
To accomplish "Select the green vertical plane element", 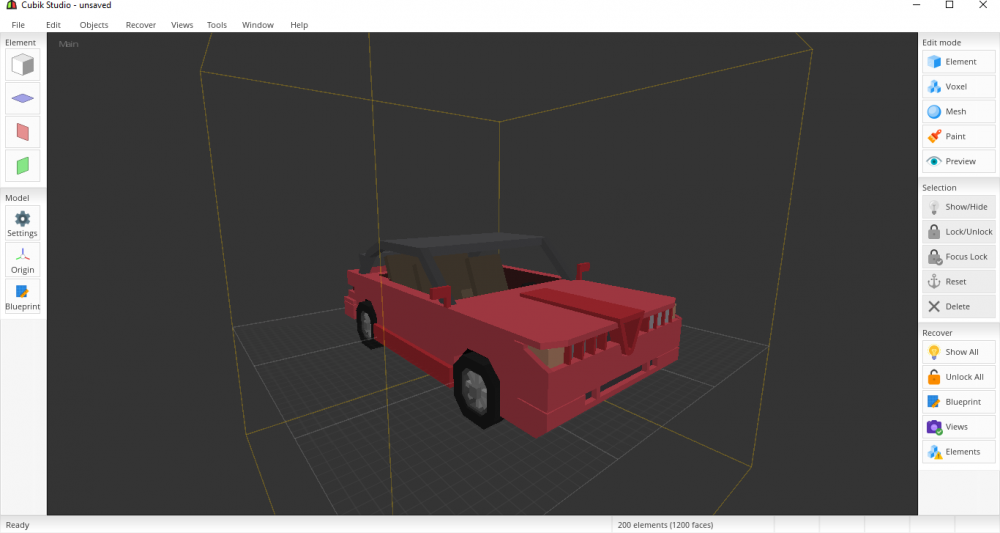I will coord(22,165).
